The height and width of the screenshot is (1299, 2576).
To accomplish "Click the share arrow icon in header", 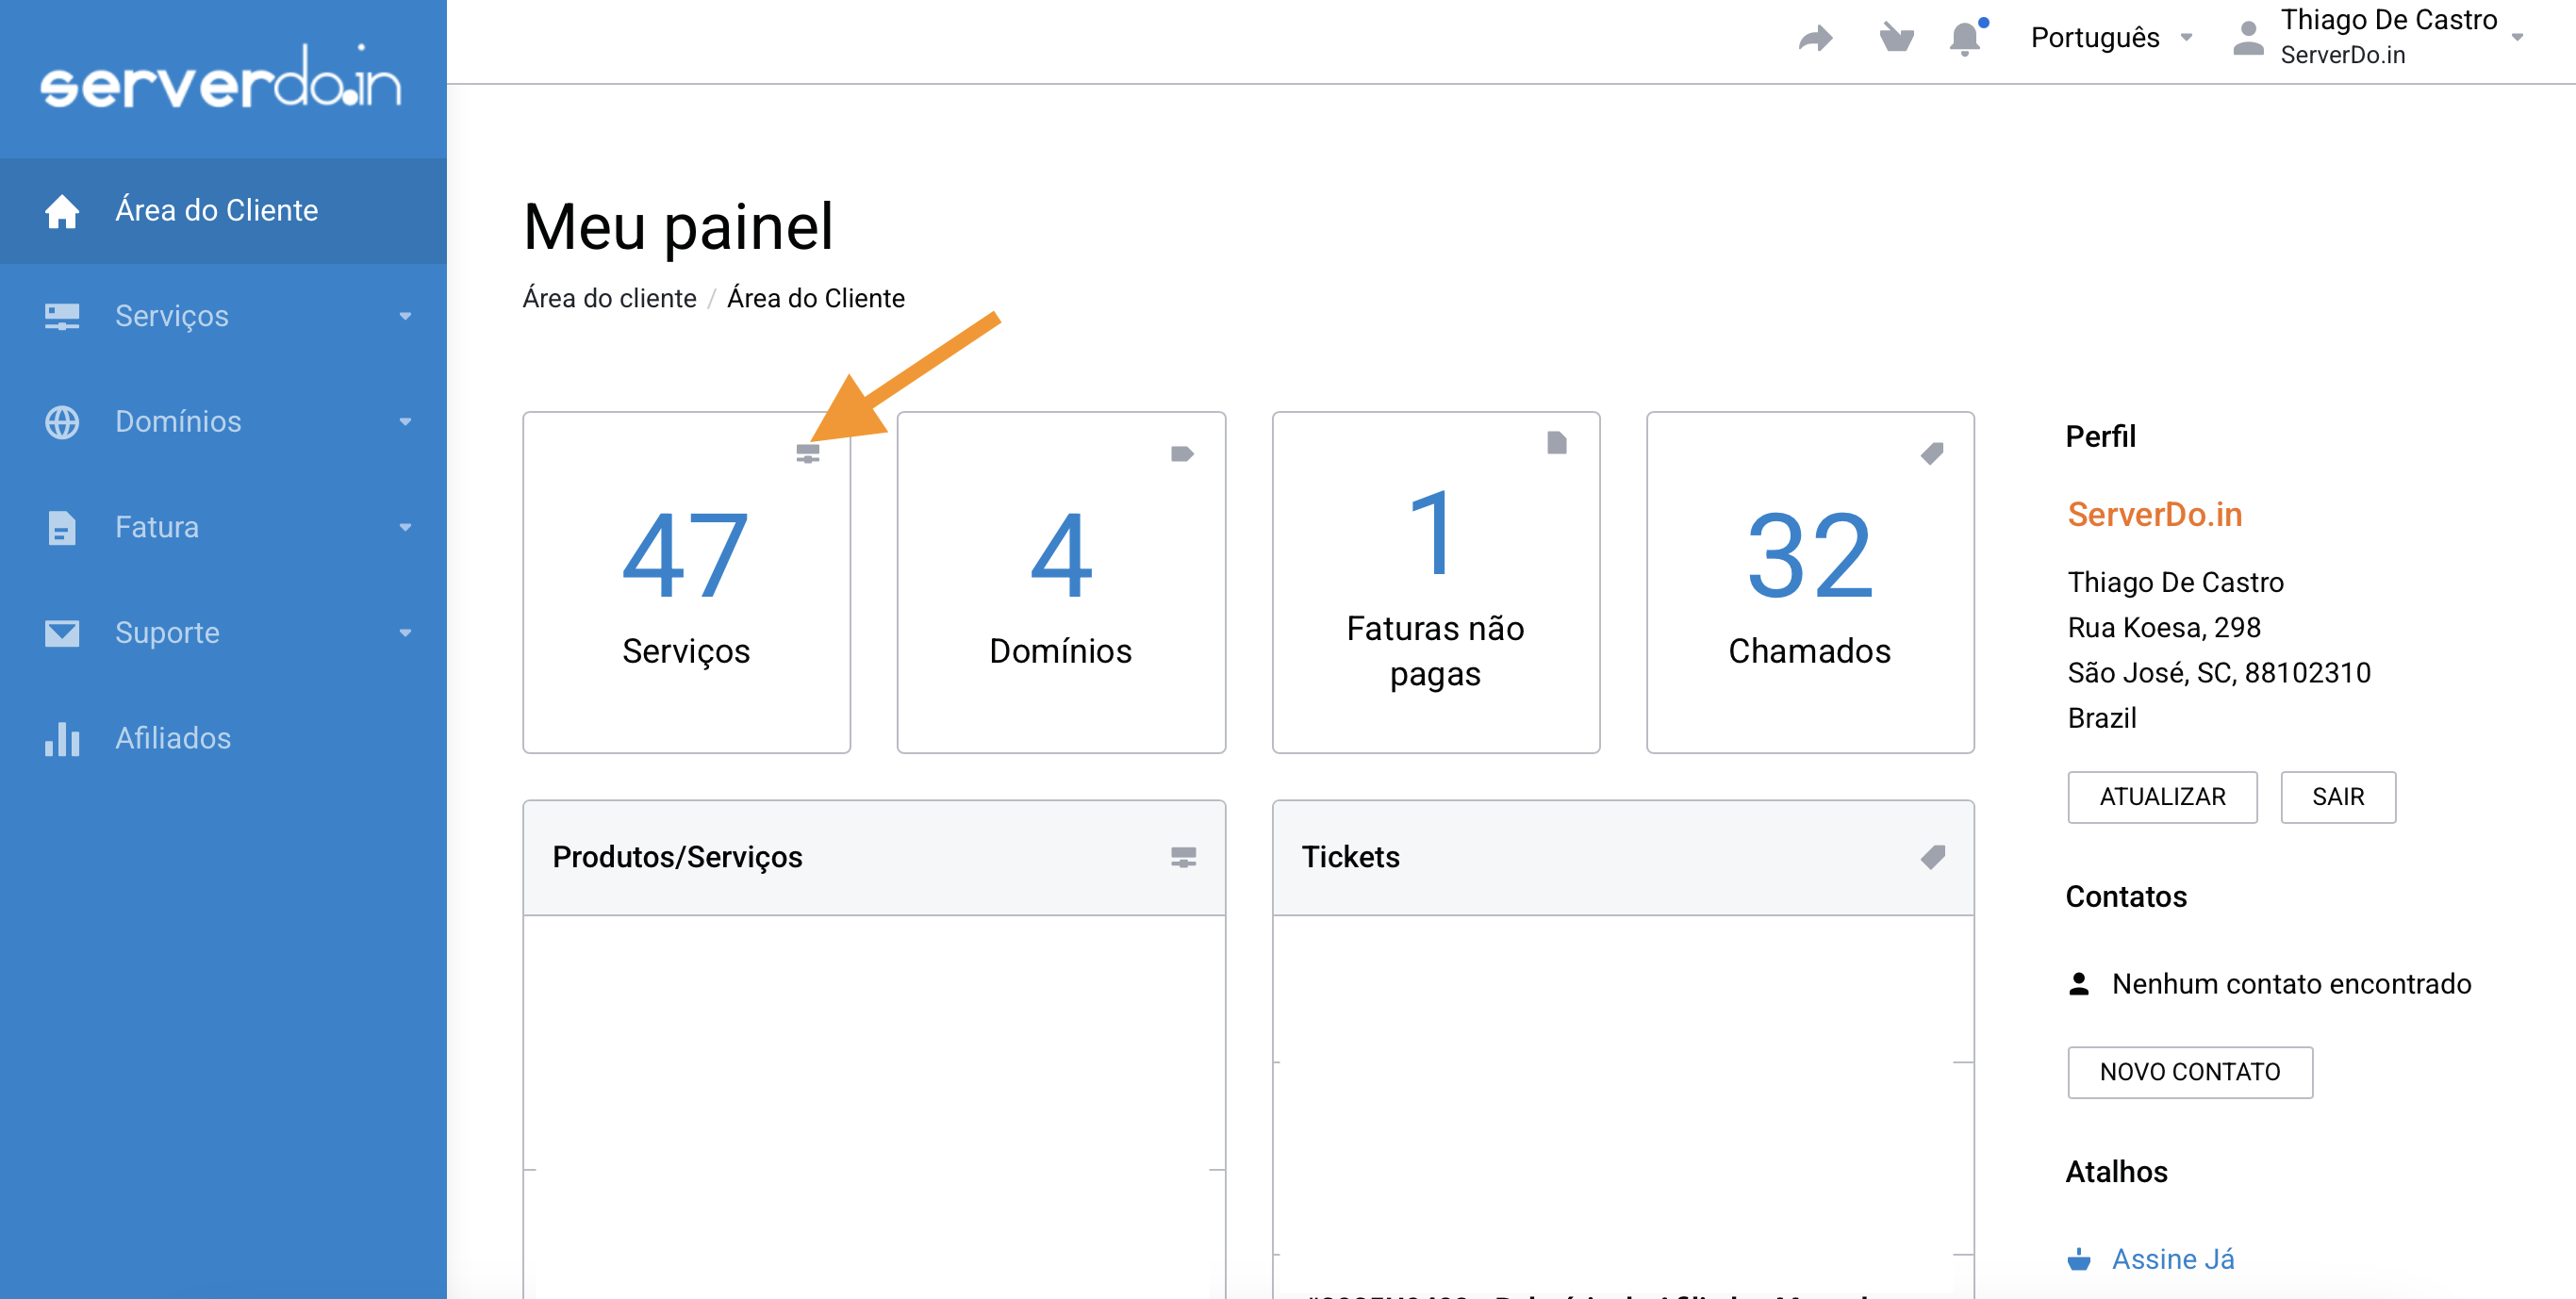I will [x=1815, y=38].
